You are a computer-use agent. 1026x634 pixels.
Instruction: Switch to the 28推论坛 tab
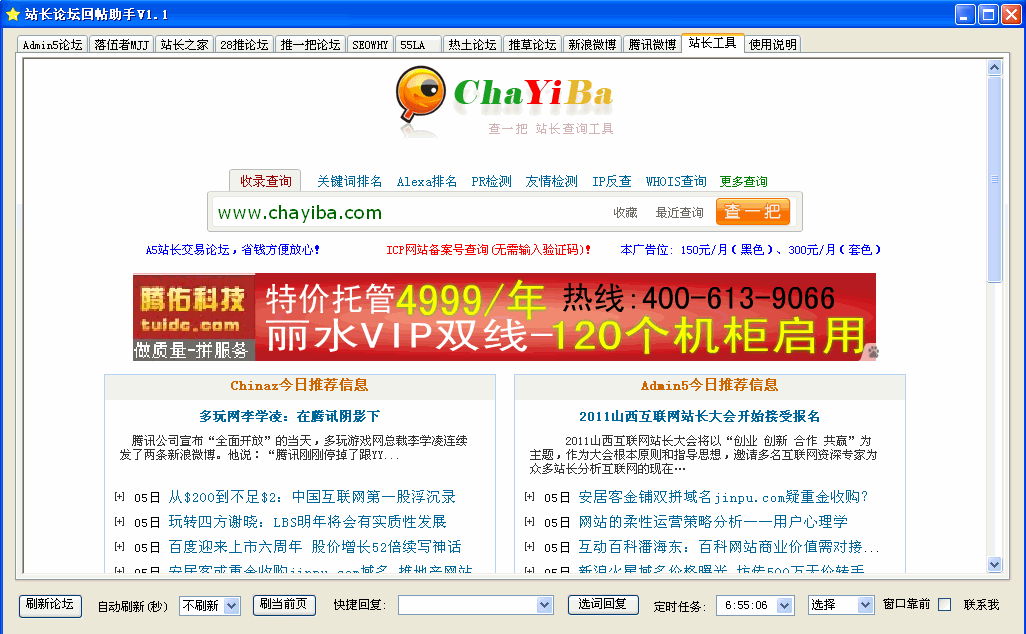click(244, 44)
